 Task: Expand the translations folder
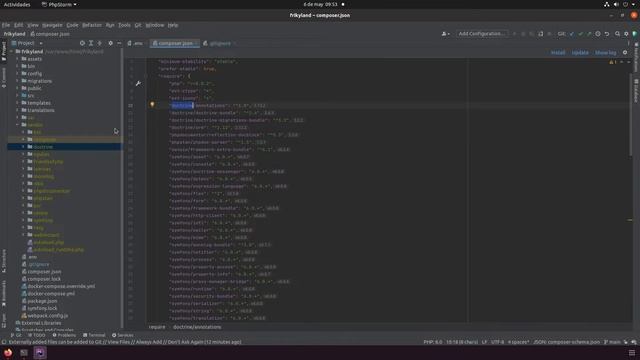click(x=18, y=110)
